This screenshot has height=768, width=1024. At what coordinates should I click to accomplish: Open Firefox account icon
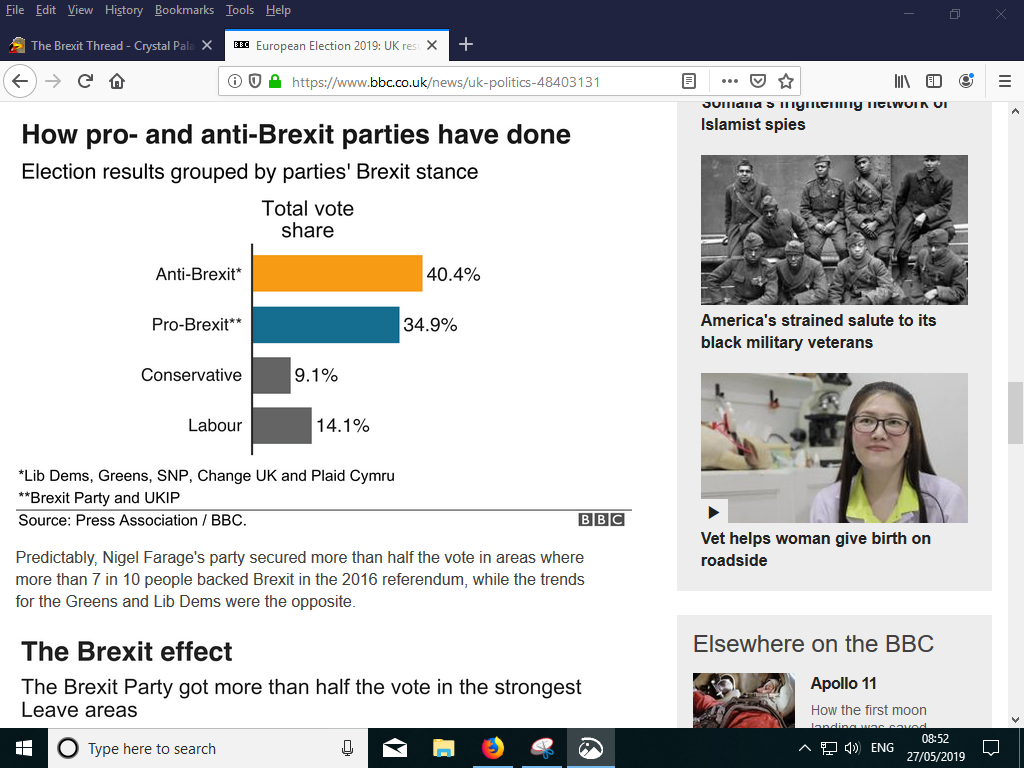[x=966, y=82]
